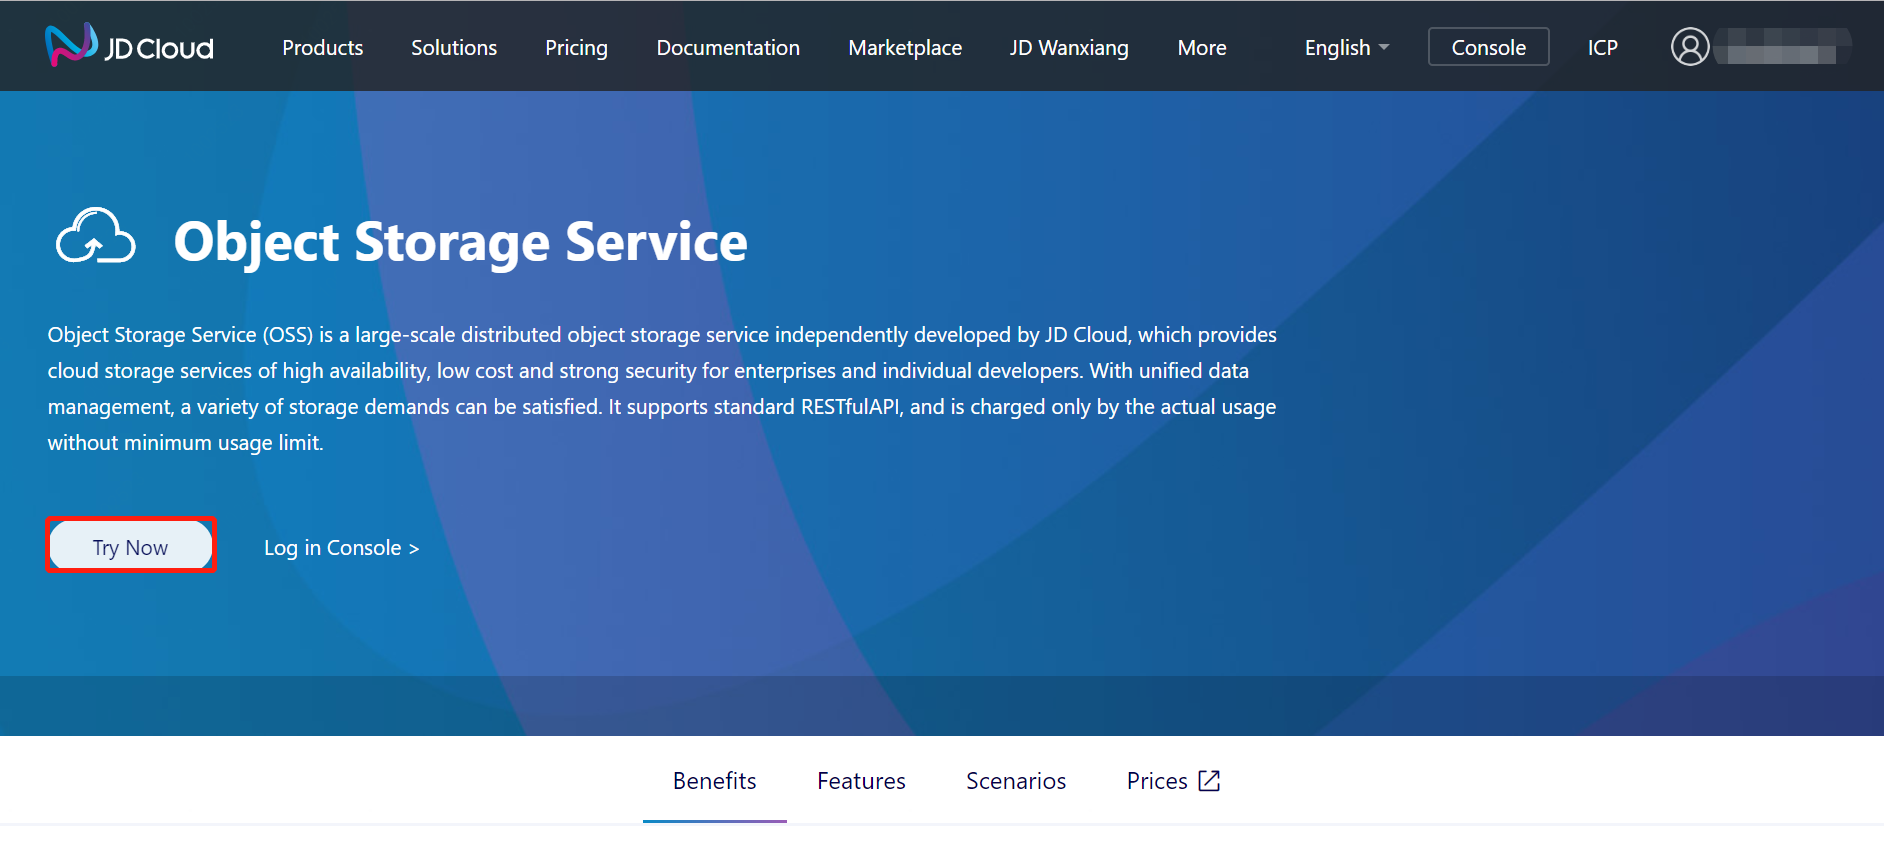Click the Object Storage Service heading
This screenshot has height=847, width=1884.
click(x=461, y=243)
